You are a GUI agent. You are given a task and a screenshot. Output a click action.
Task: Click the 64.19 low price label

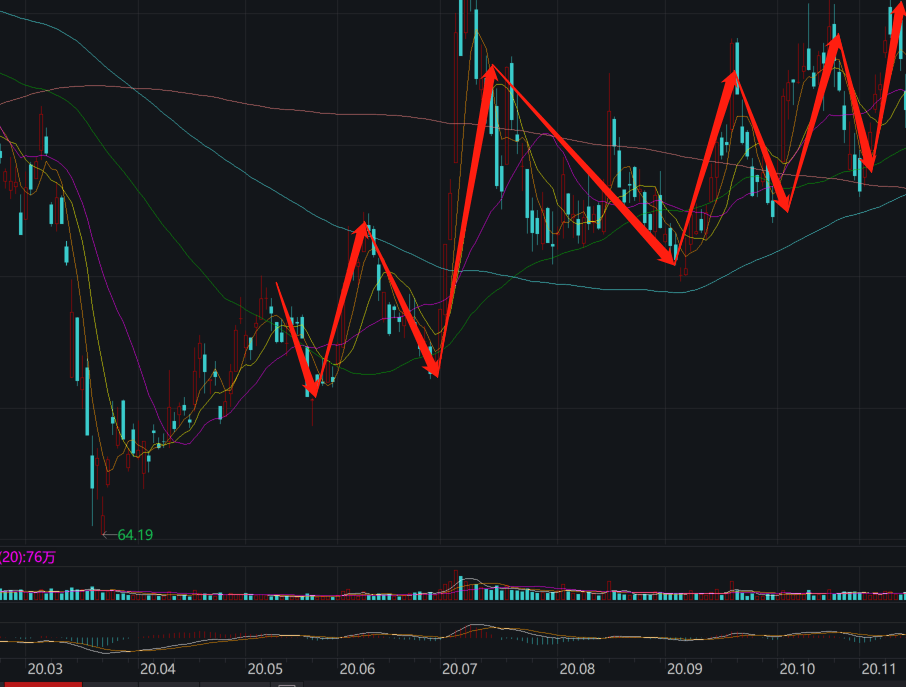coord(135,535)
